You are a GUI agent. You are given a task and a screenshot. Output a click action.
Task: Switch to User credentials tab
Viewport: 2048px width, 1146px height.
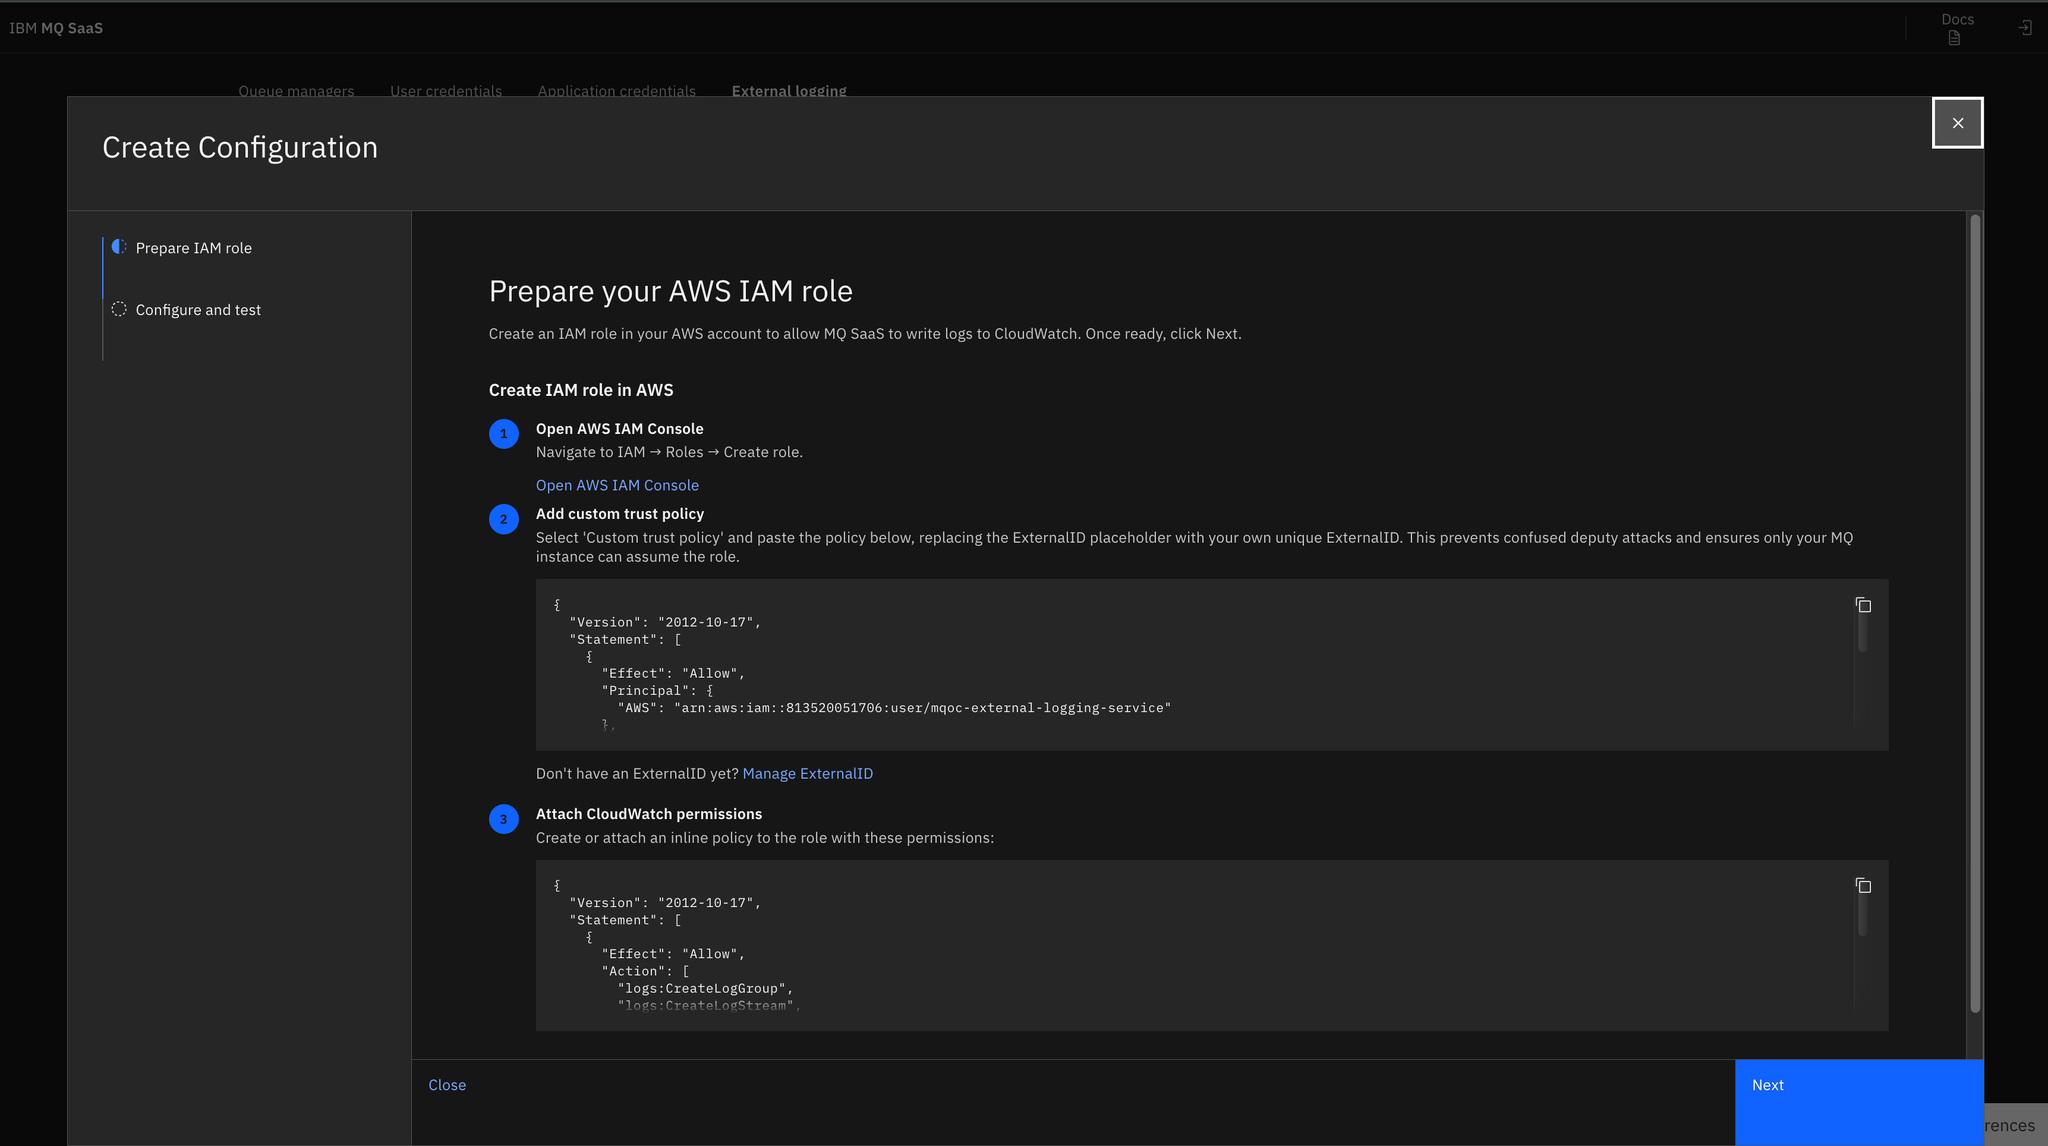click(446, 90)
